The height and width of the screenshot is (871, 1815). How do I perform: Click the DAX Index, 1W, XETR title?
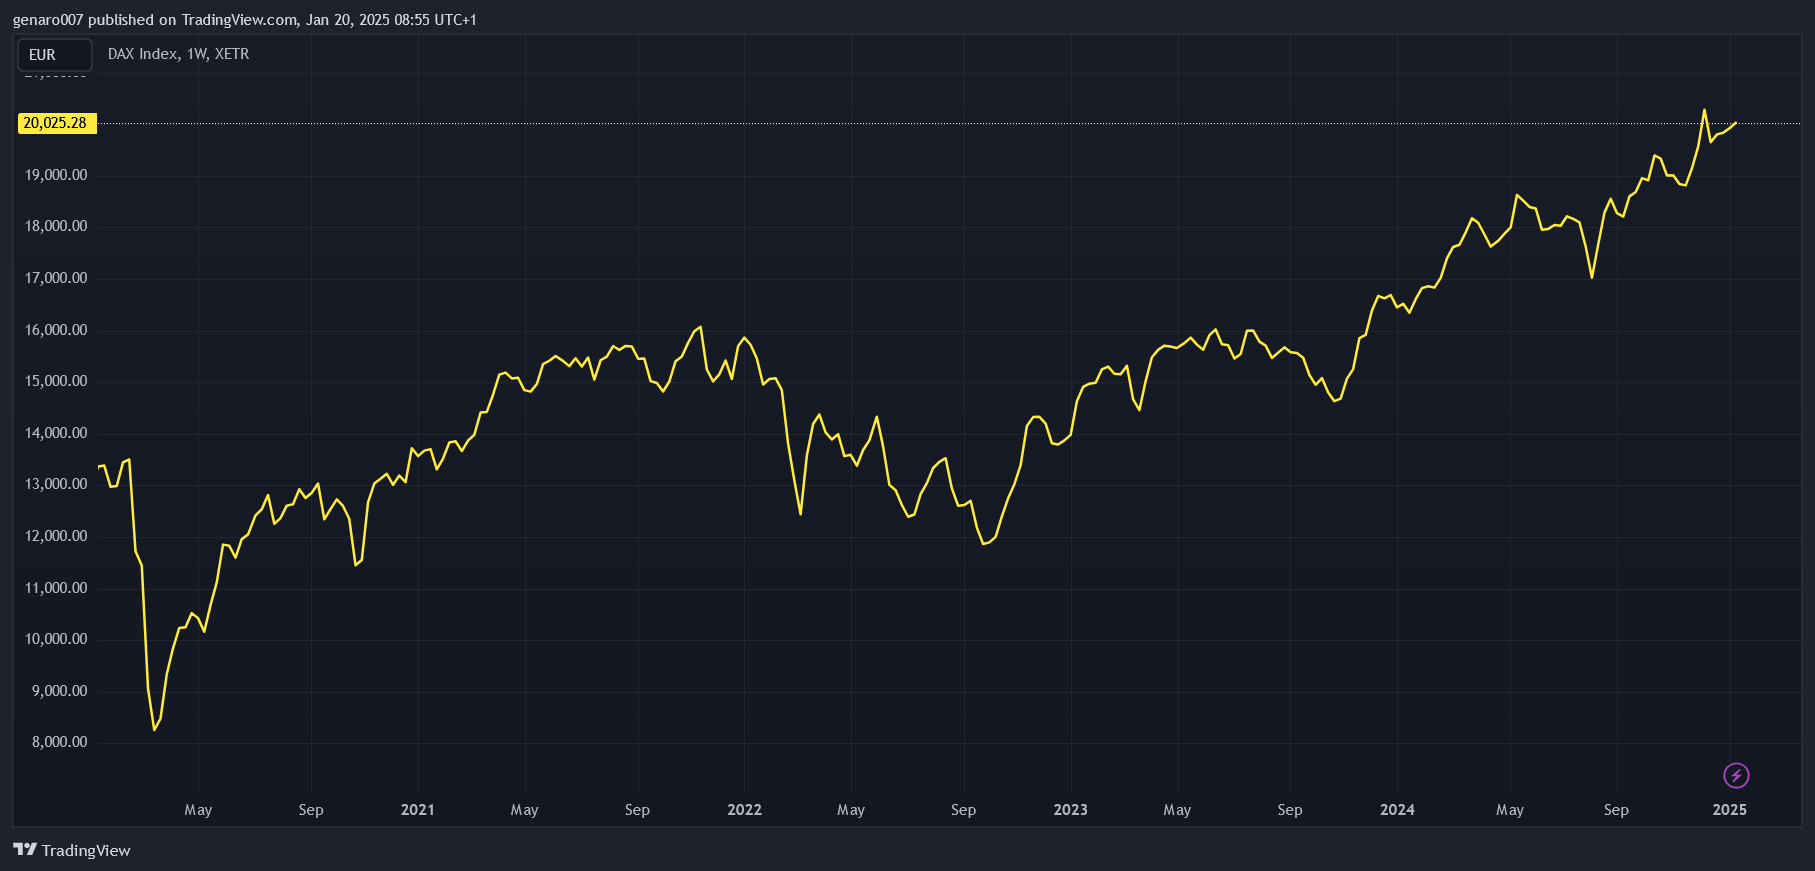(178, 54)
